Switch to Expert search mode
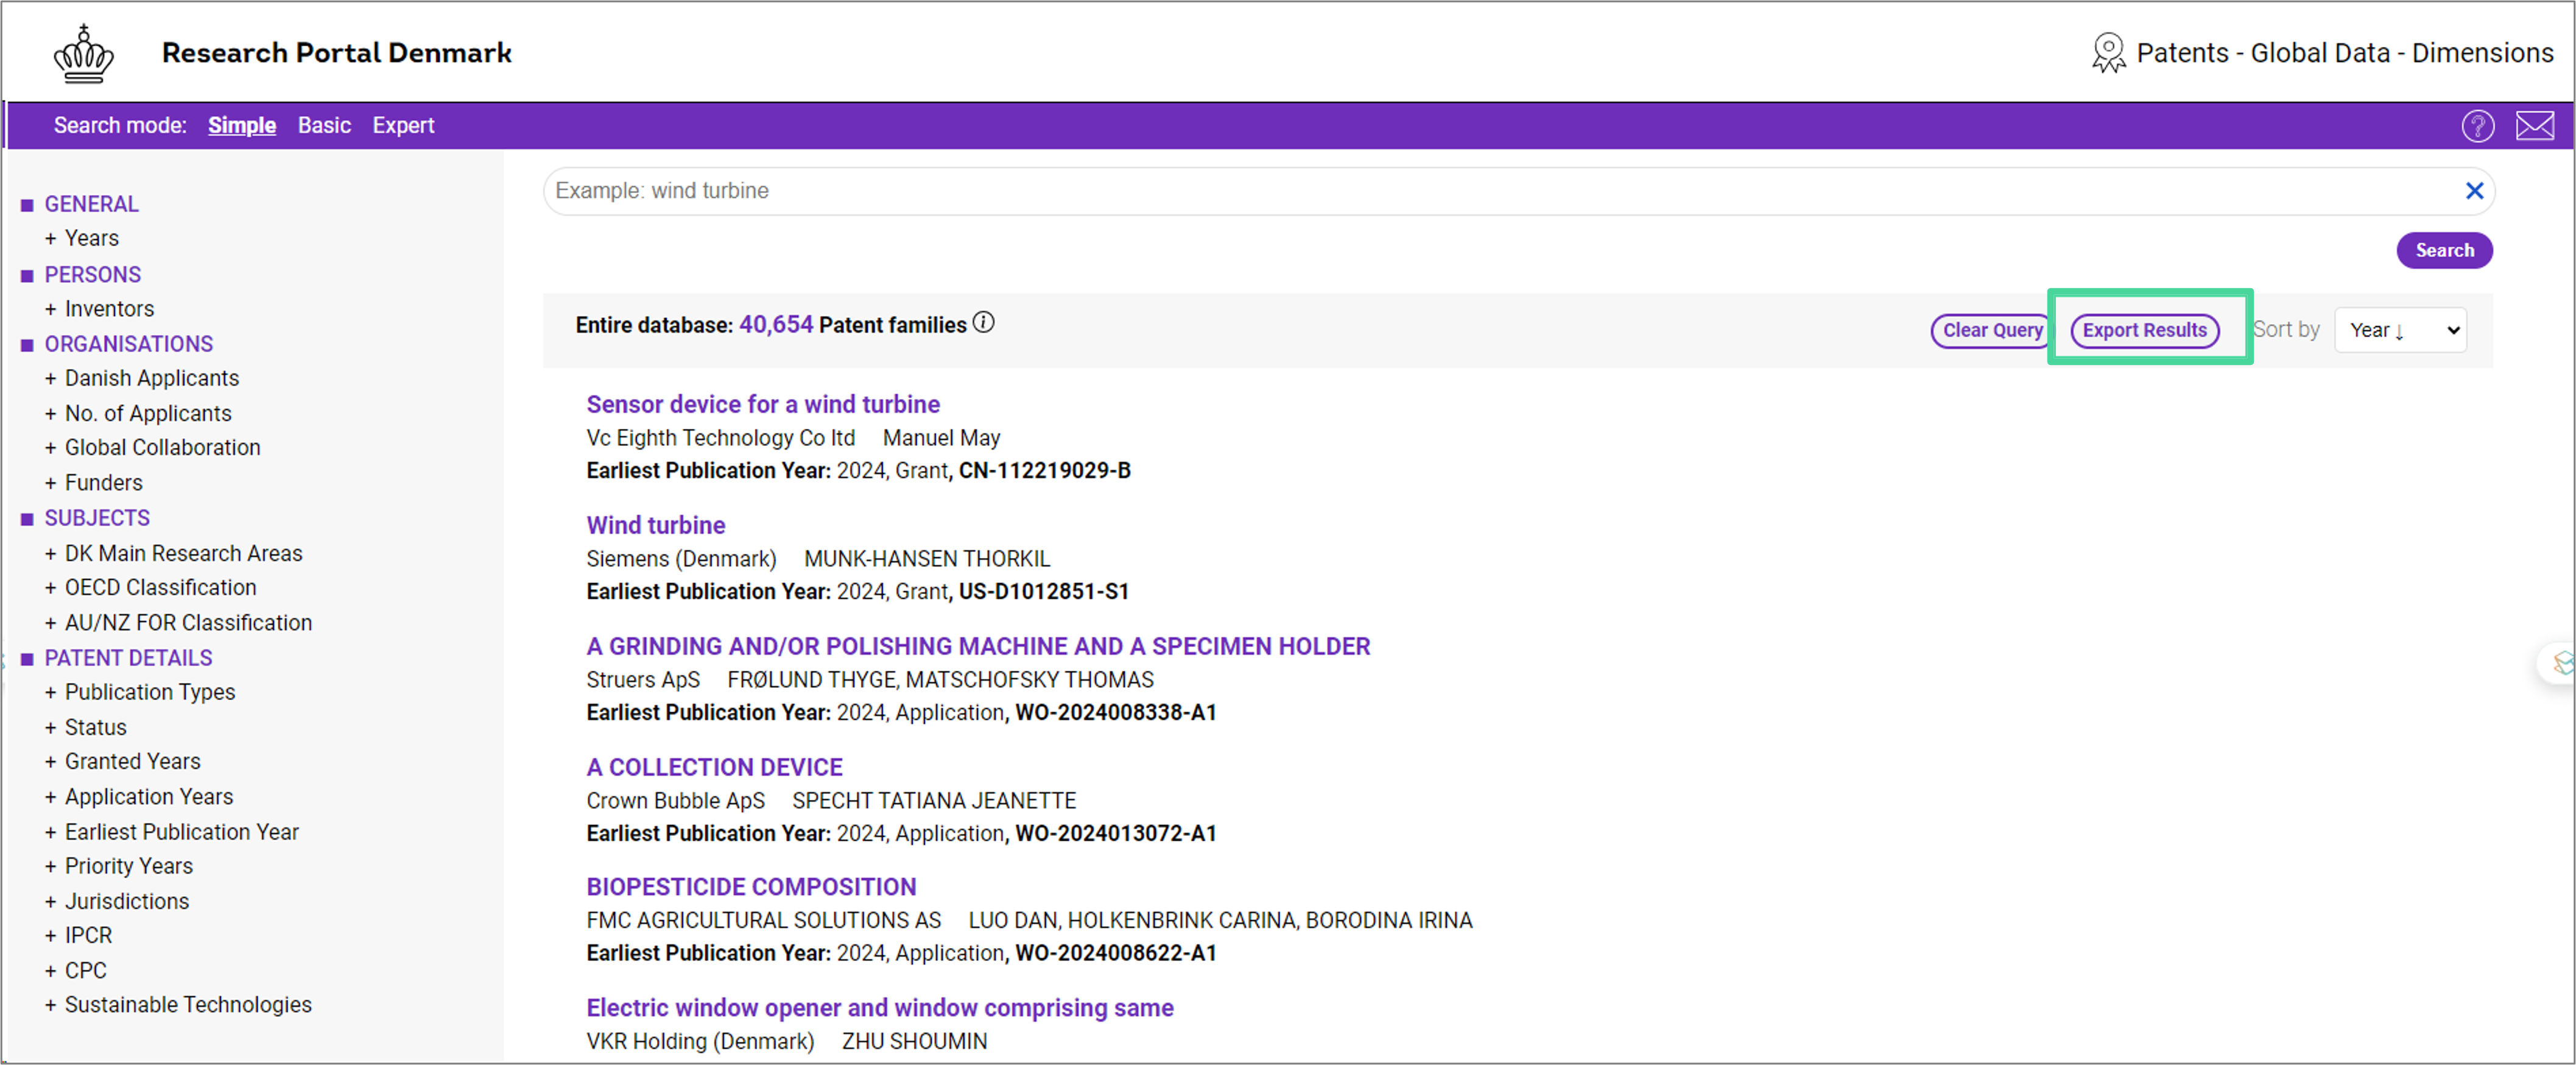 [x=403, y=126]
